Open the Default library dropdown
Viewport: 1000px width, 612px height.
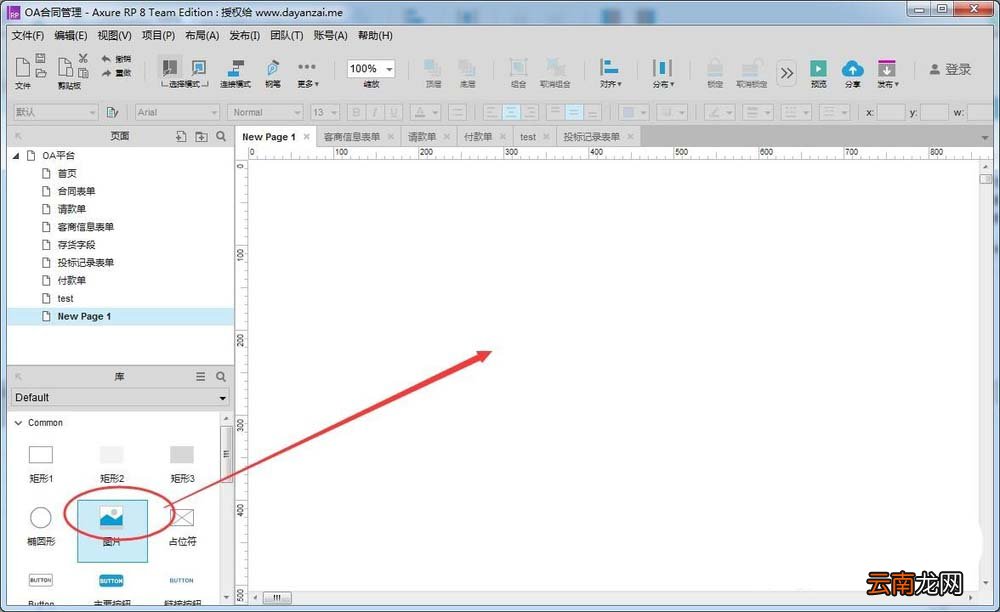coord(120,397)
